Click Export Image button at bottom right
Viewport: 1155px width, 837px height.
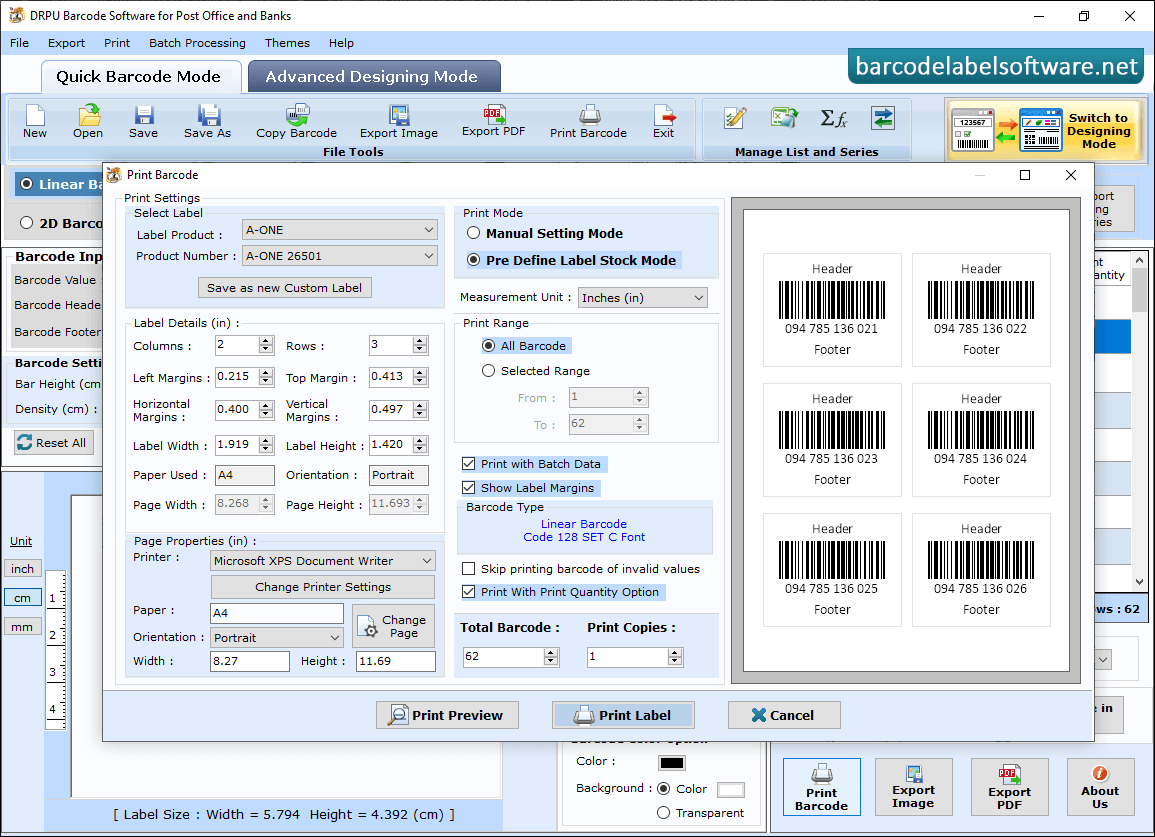913,787
